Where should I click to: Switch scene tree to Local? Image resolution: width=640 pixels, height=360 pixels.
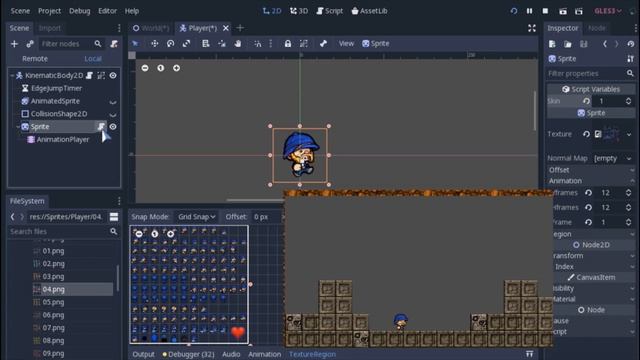pos(93,59)
